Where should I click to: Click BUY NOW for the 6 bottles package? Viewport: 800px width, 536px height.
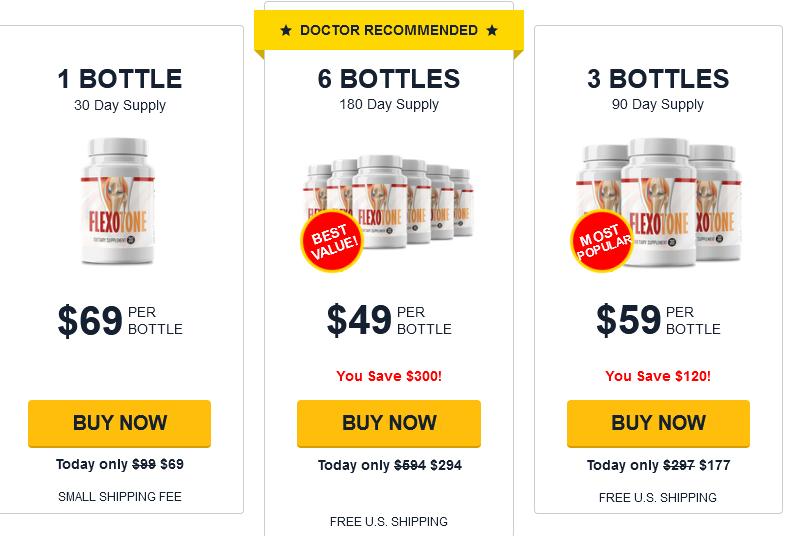pyautogui.click(x=389, y=423)
